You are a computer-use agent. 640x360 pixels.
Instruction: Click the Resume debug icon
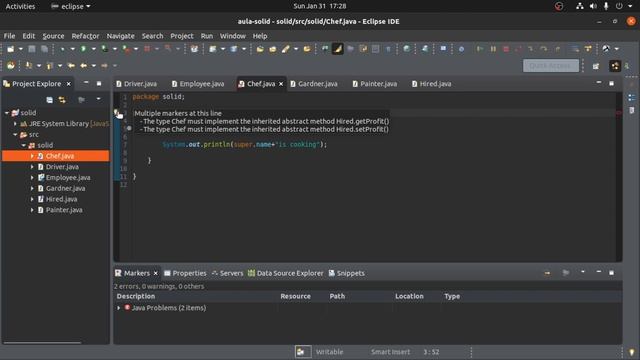(x=480, y=49)
